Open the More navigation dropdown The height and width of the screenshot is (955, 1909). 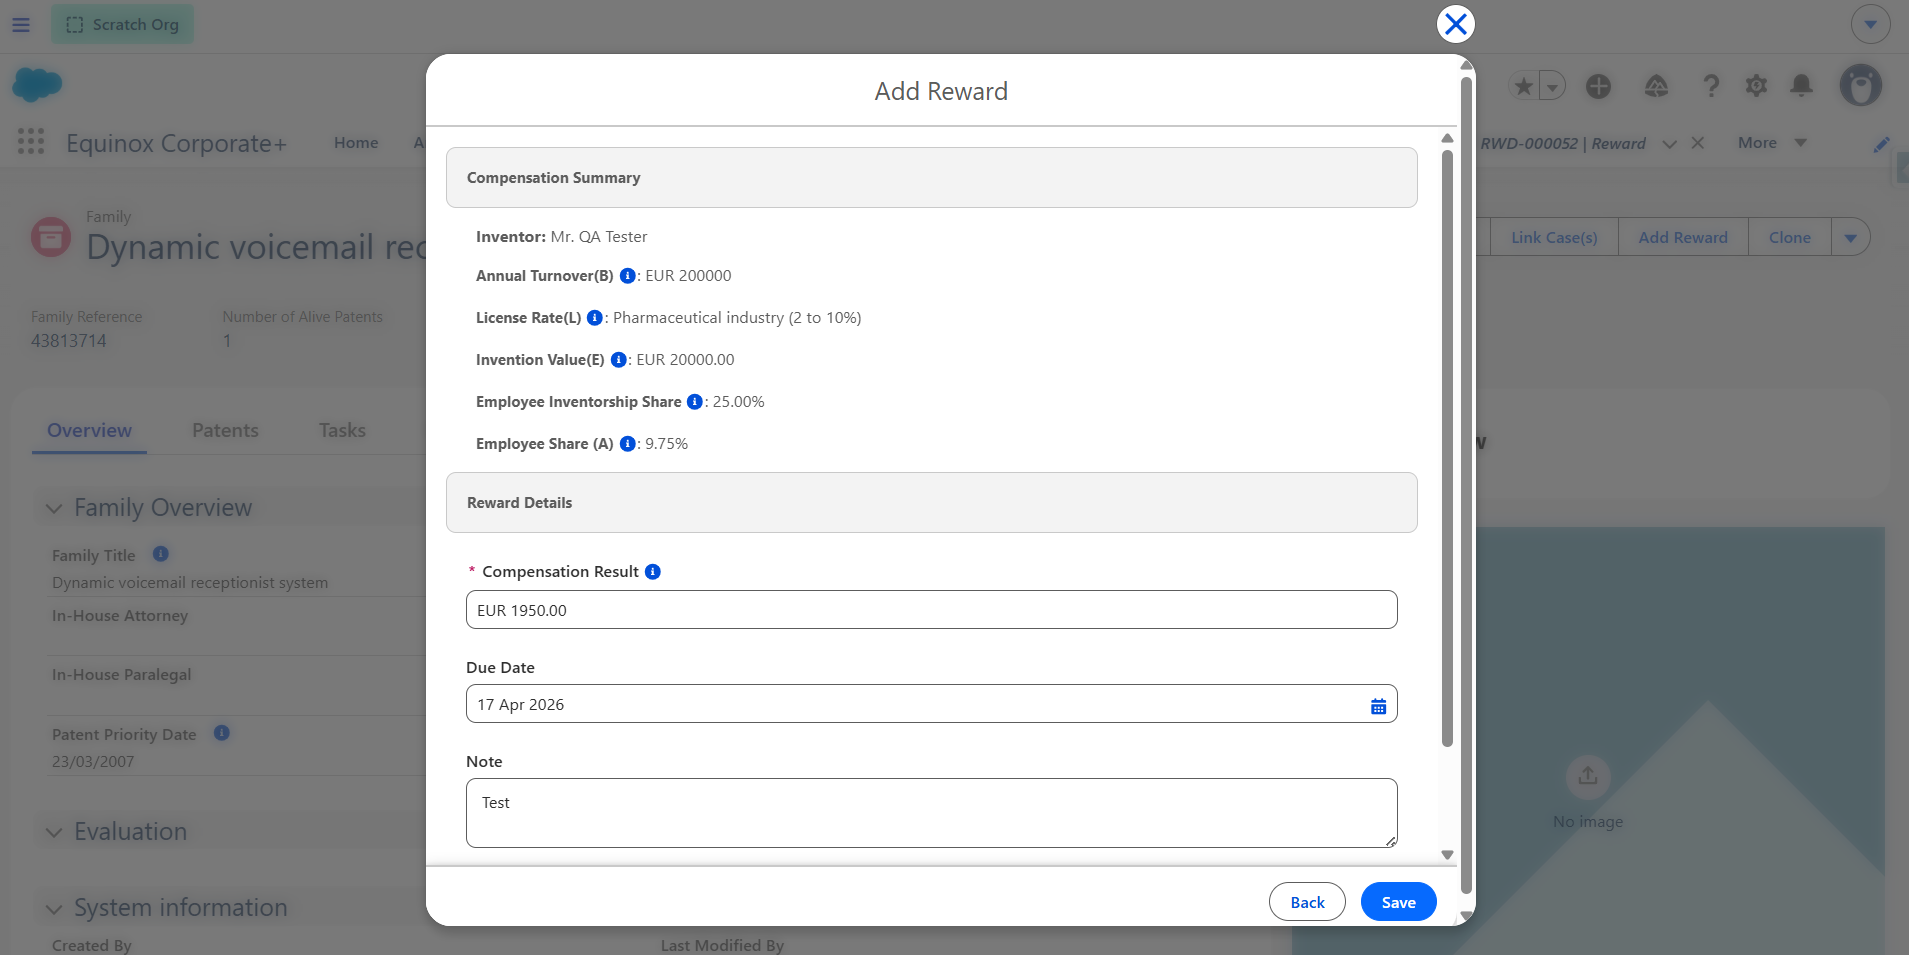coord(1771,143)
